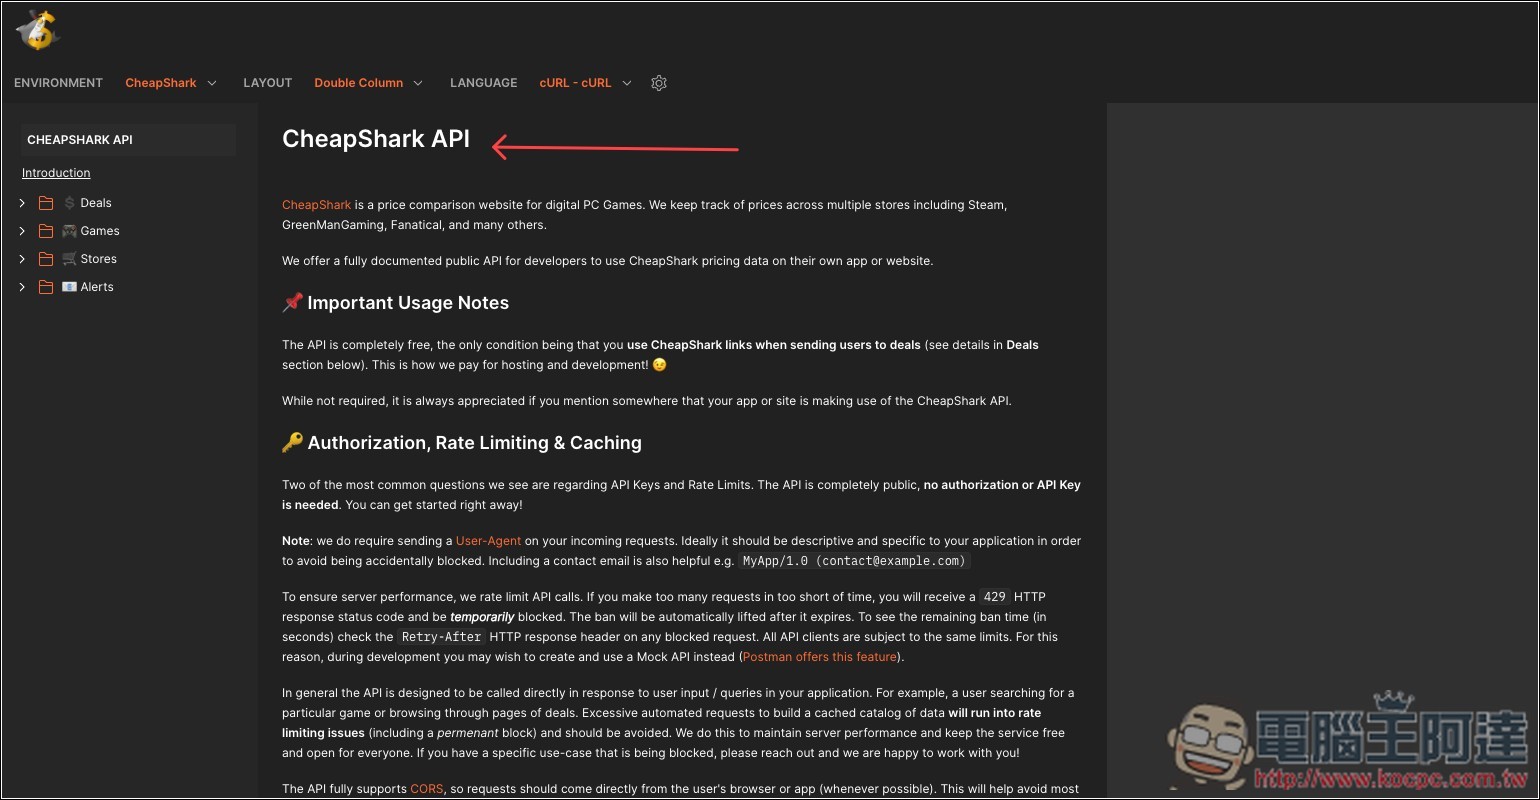Viewport: 1540px width, 800px height.
Task: Click the Alerts folder icon
Action: point(46,287)
